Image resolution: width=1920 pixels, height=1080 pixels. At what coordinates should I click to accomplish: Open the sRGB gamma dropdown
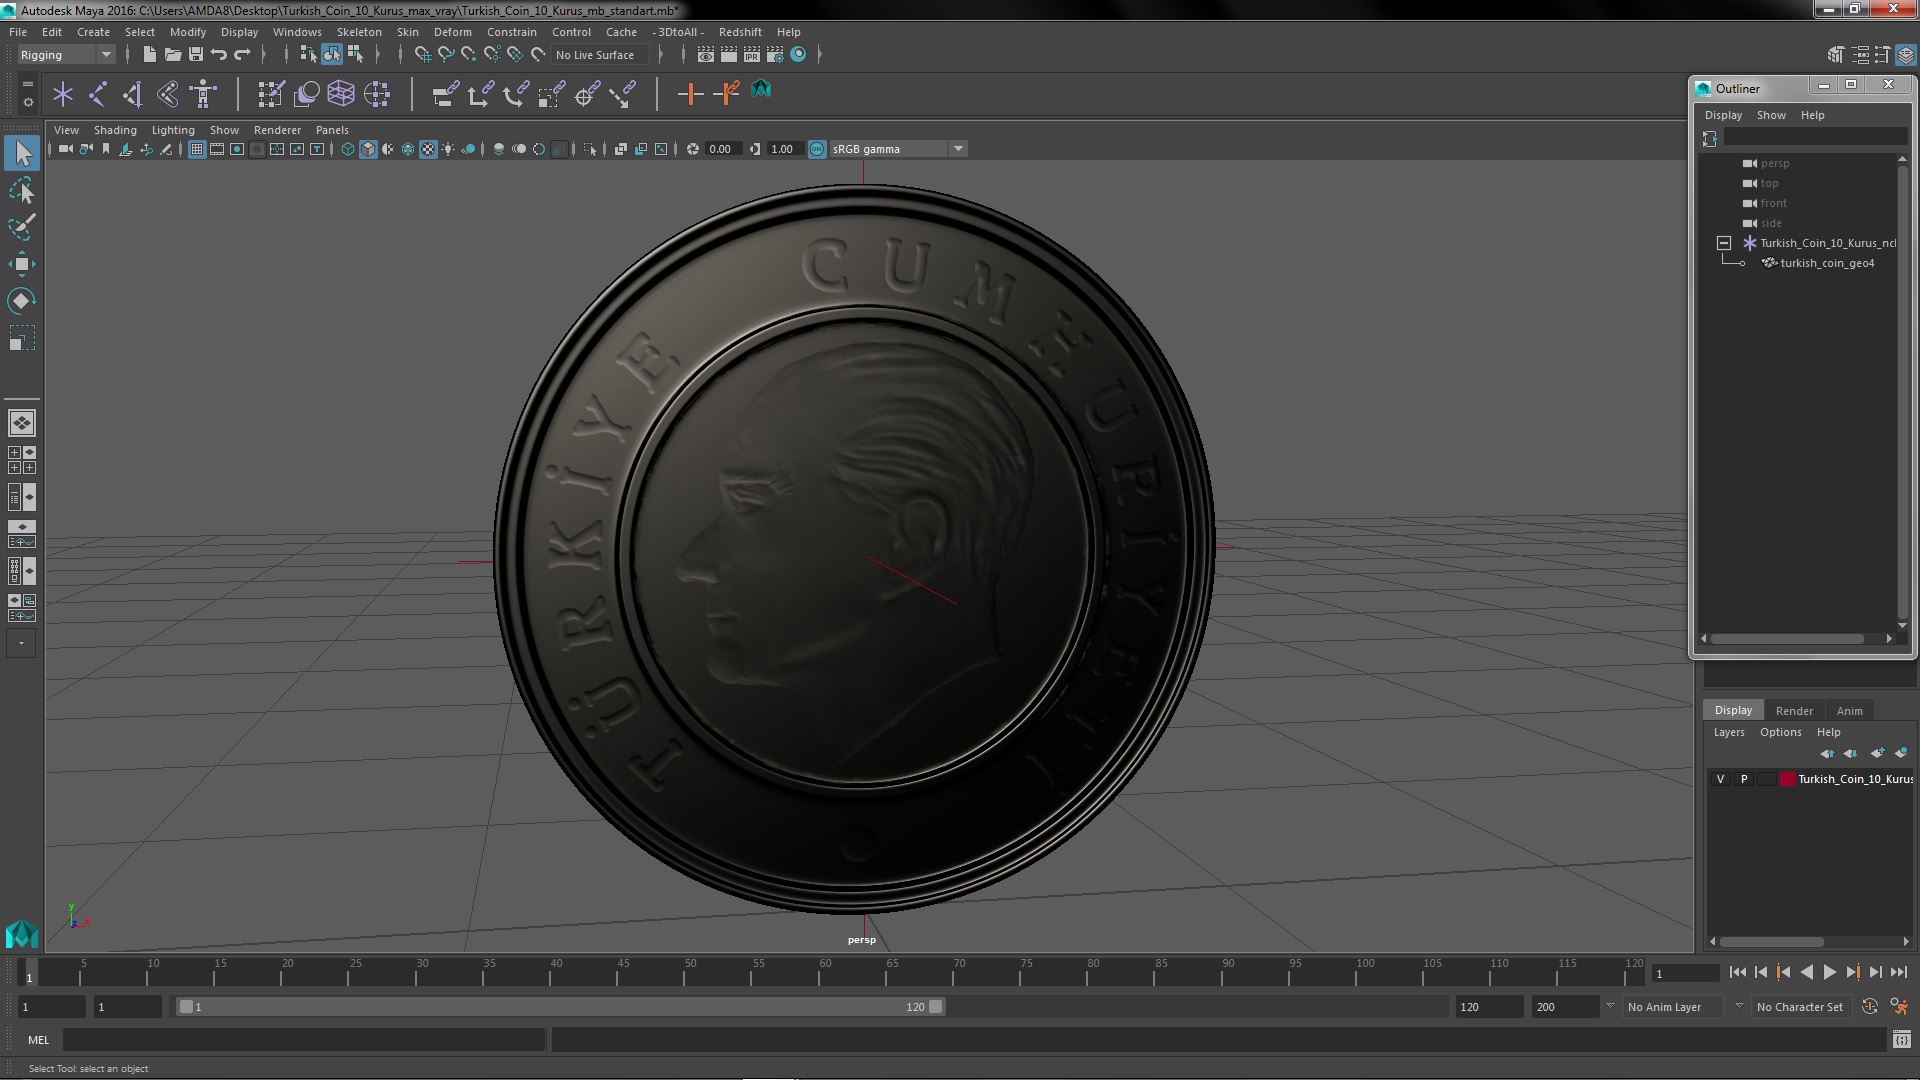click(x=898, y=149)
